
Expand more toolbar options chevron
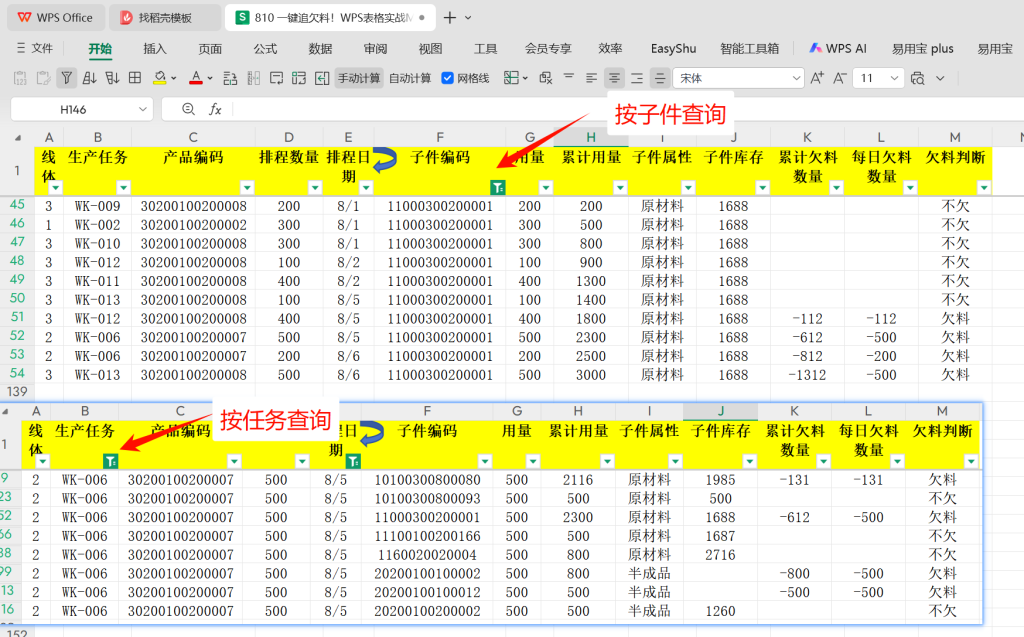(x=940, y=78)
